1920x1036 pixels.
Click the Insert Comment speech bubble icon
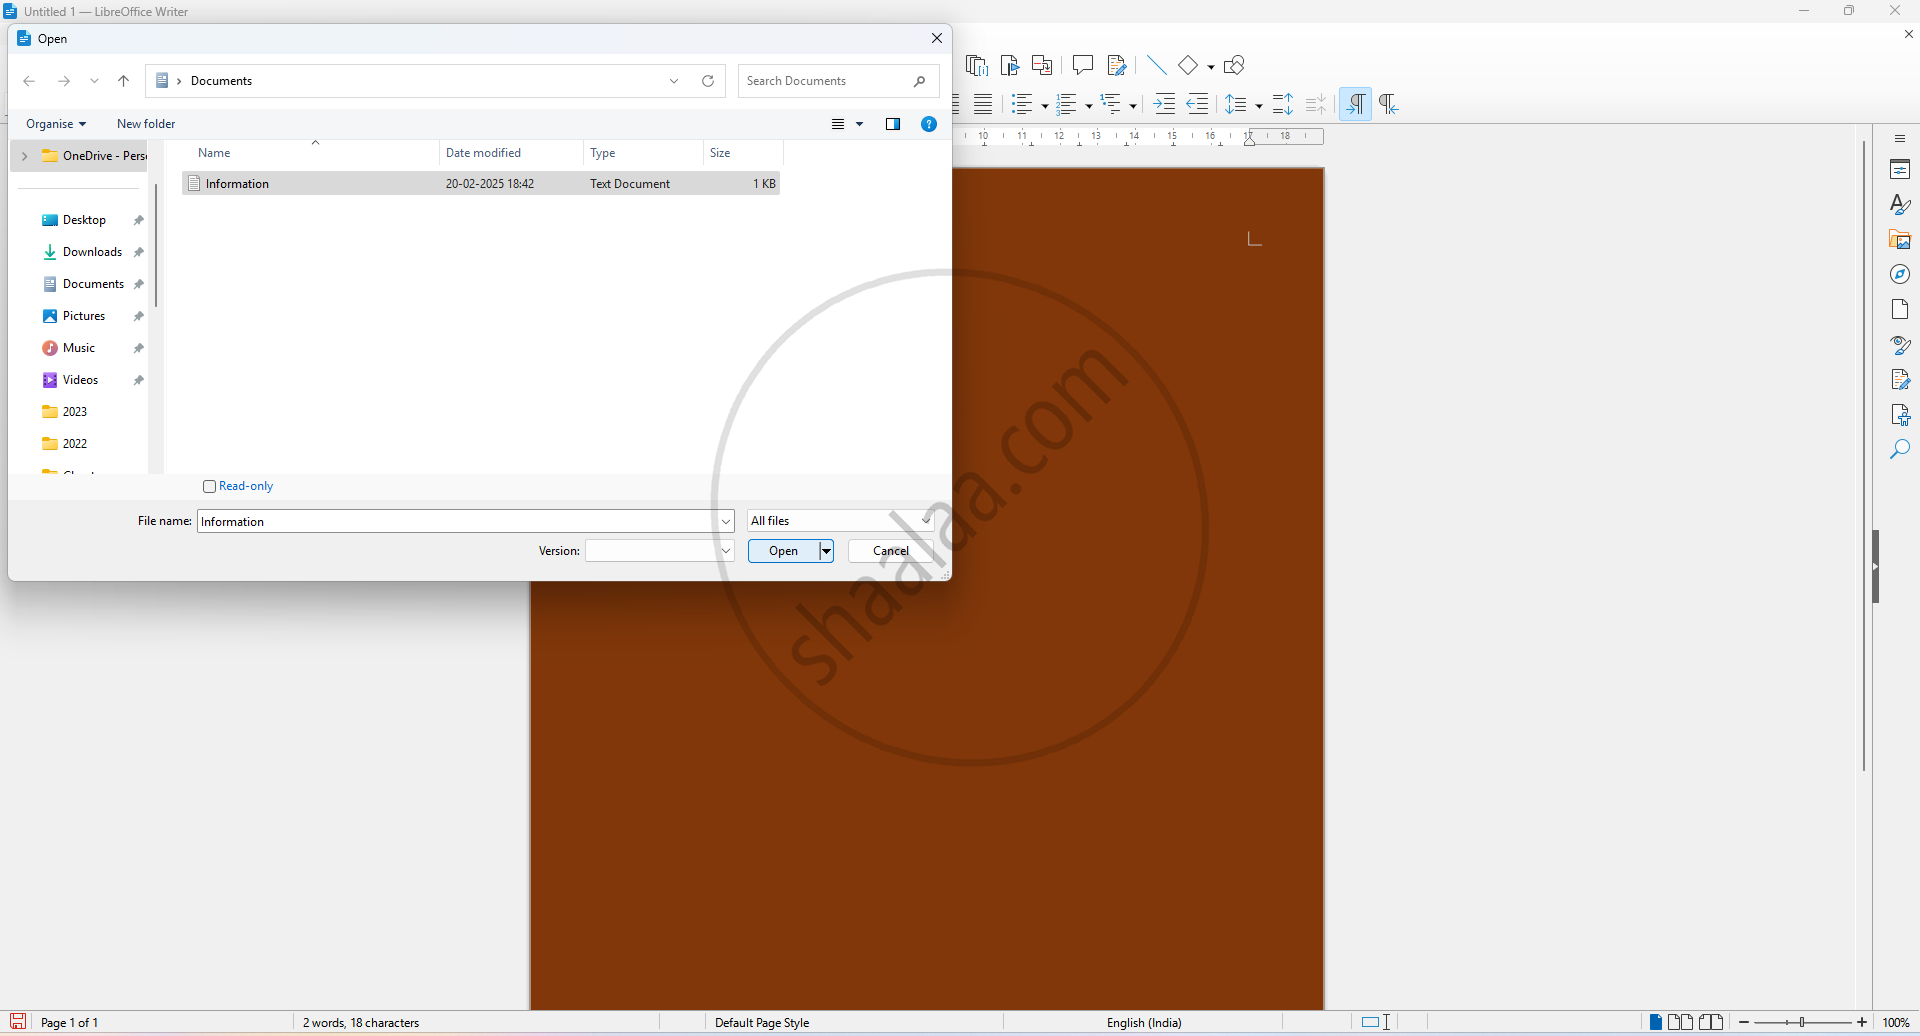(1082, 65)
